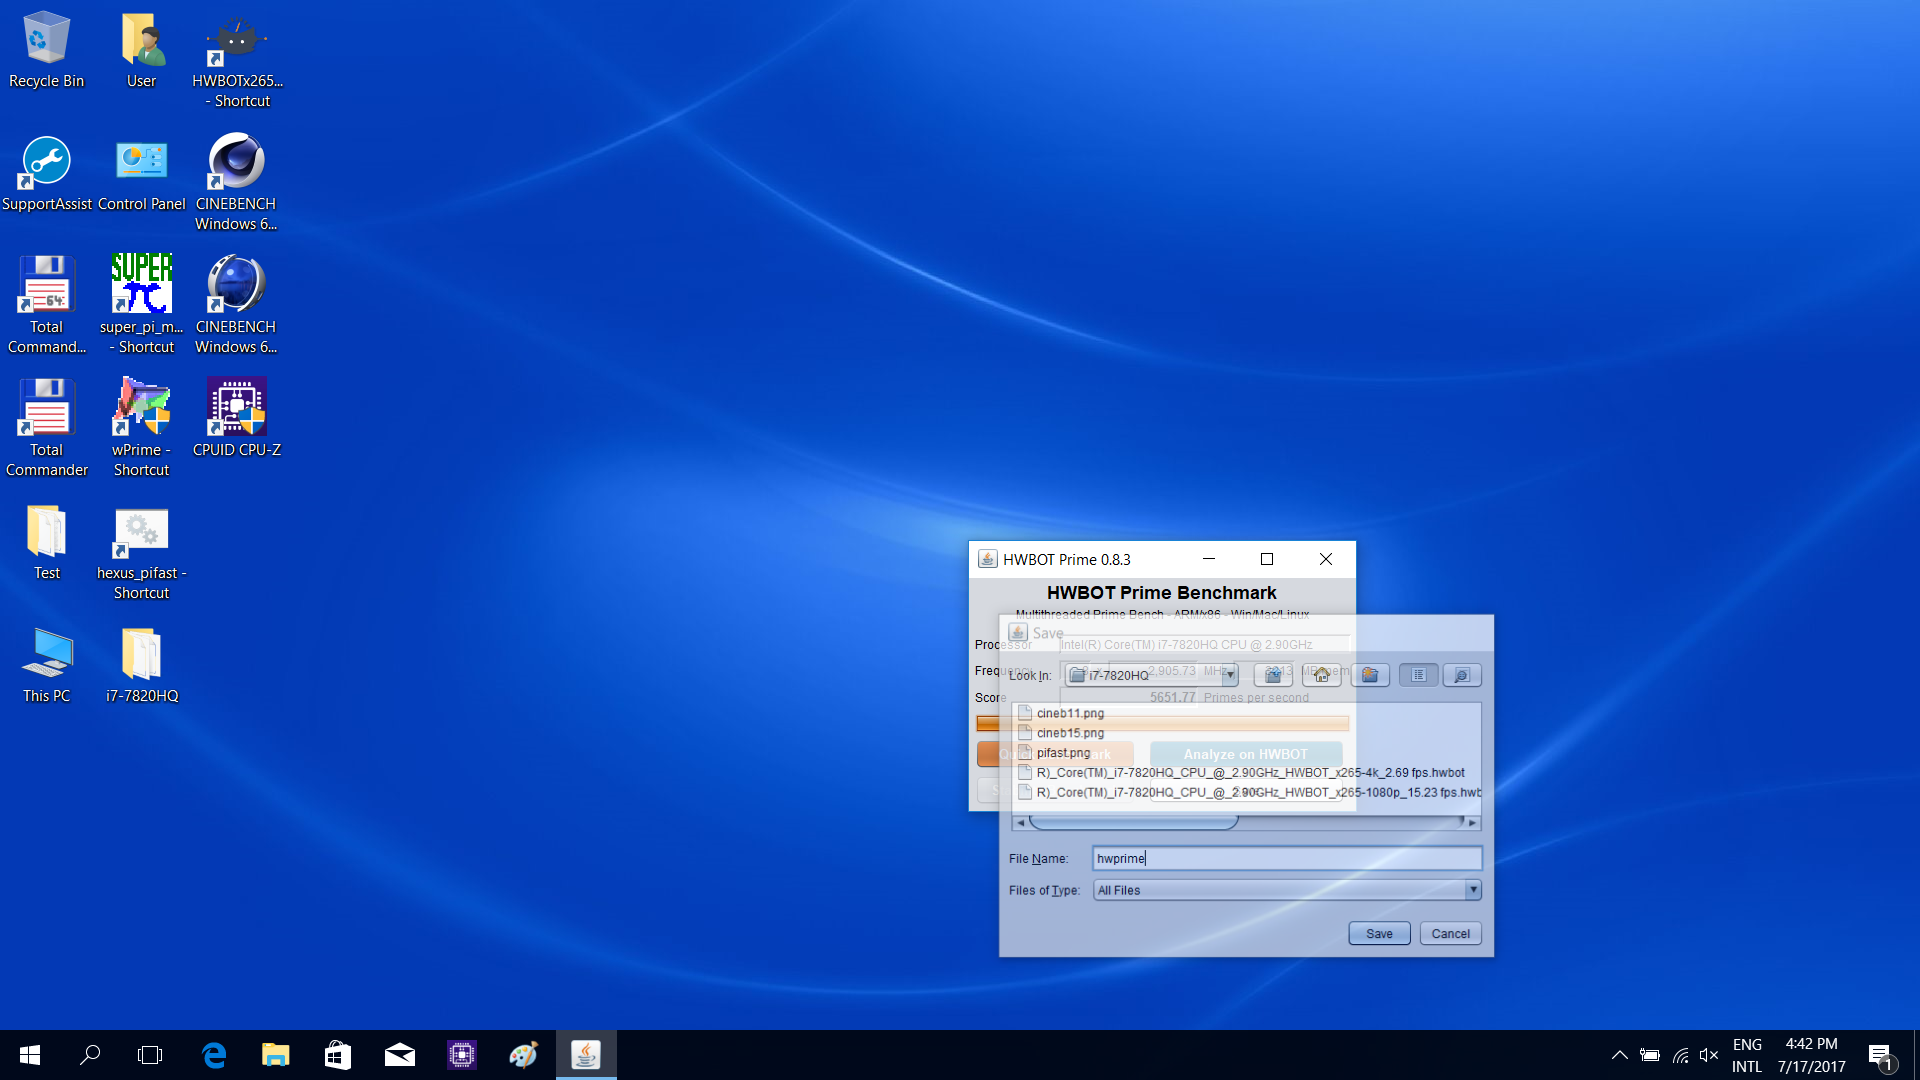This screenshot has width=1920, height=1080.
Task: Open Action Center notifications icon
Action: [1880, 1055]
